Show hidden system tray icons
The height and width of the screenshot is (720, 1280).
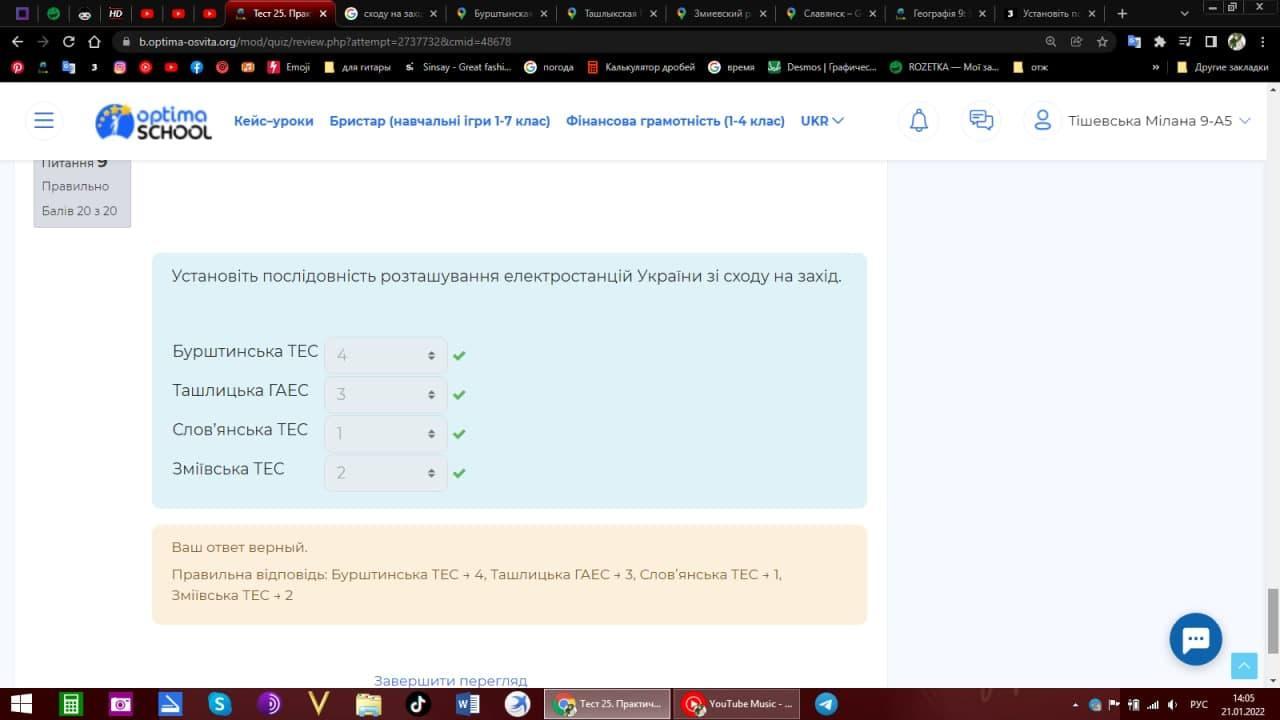pos(1075,704)
